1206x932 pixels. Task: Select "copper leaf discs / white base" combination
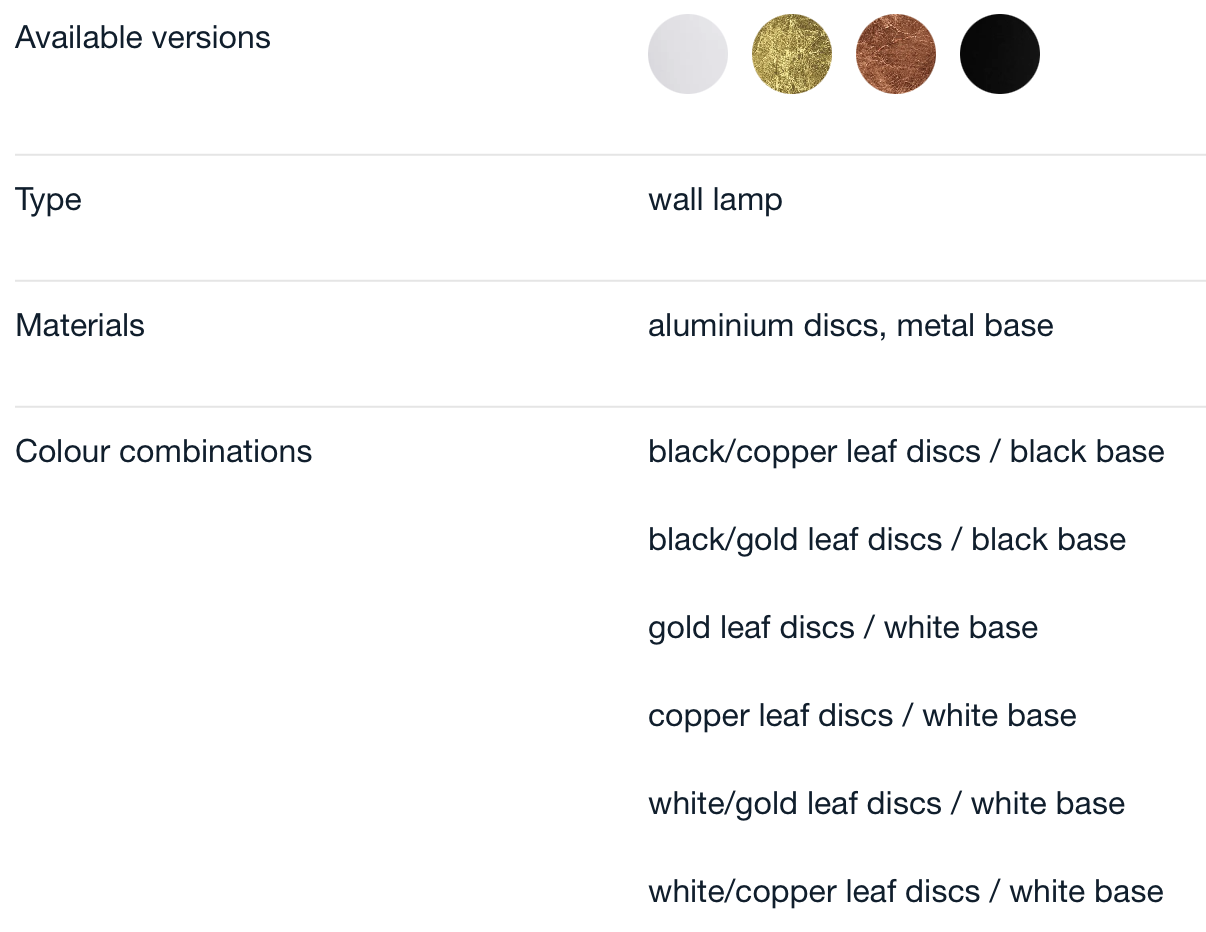tap(862, 716)
